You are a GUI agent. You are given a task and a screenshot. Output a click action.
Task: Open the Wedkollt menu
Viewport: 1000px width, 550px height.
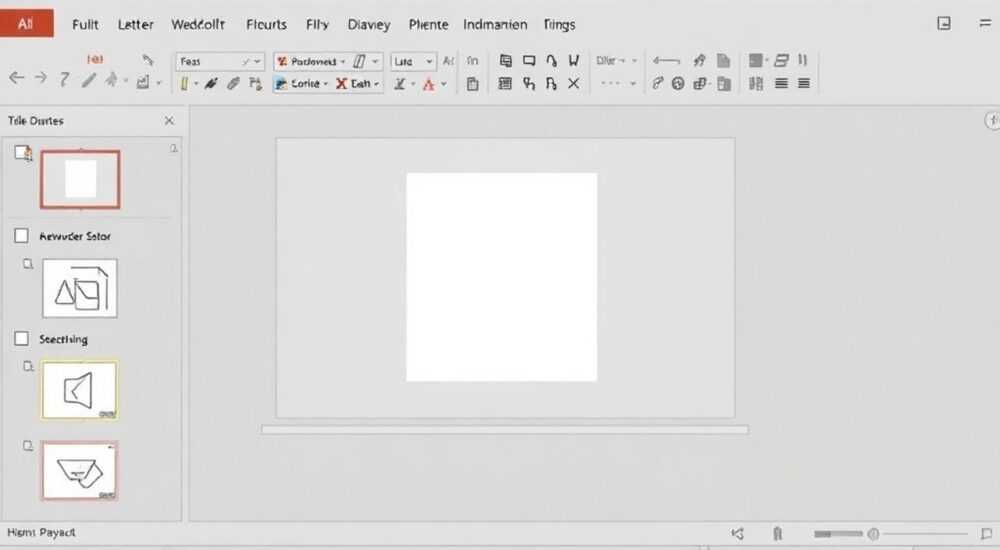click(198, 24)
